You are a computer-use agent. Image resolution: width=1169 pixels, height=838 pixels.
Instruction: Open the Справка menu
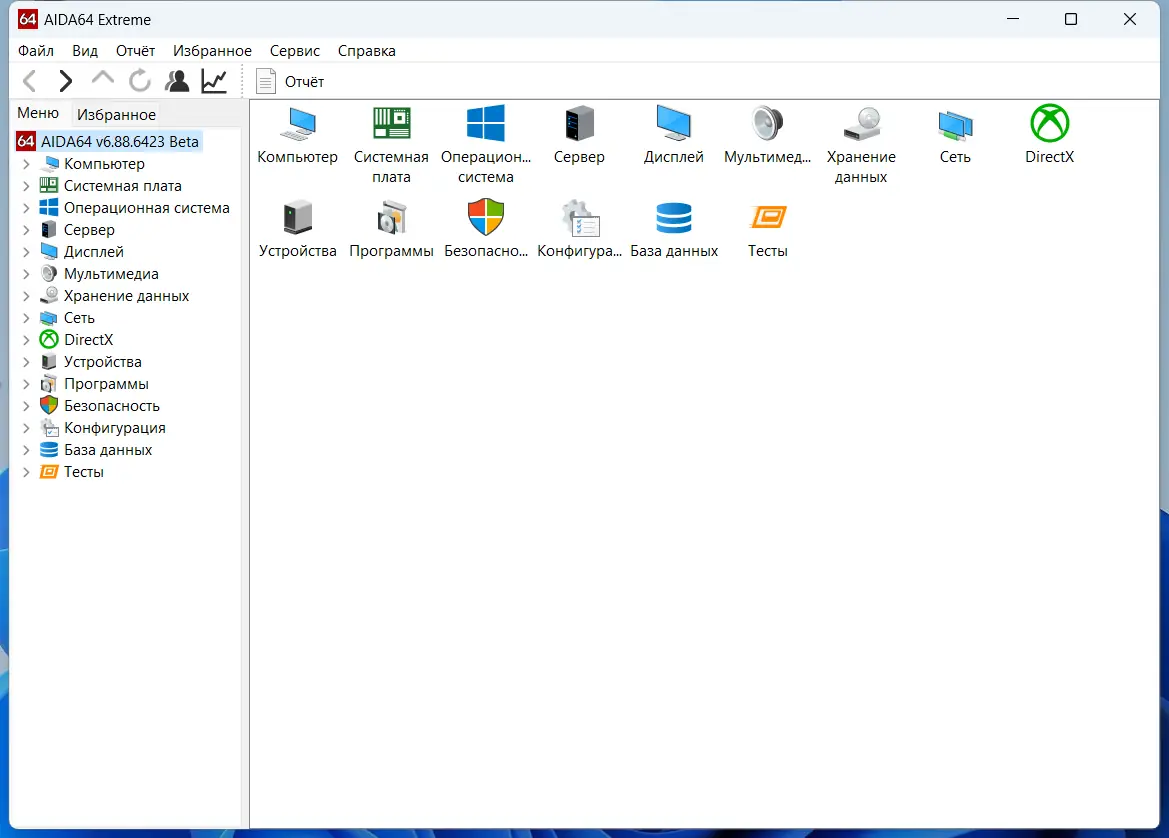[366, 51]
